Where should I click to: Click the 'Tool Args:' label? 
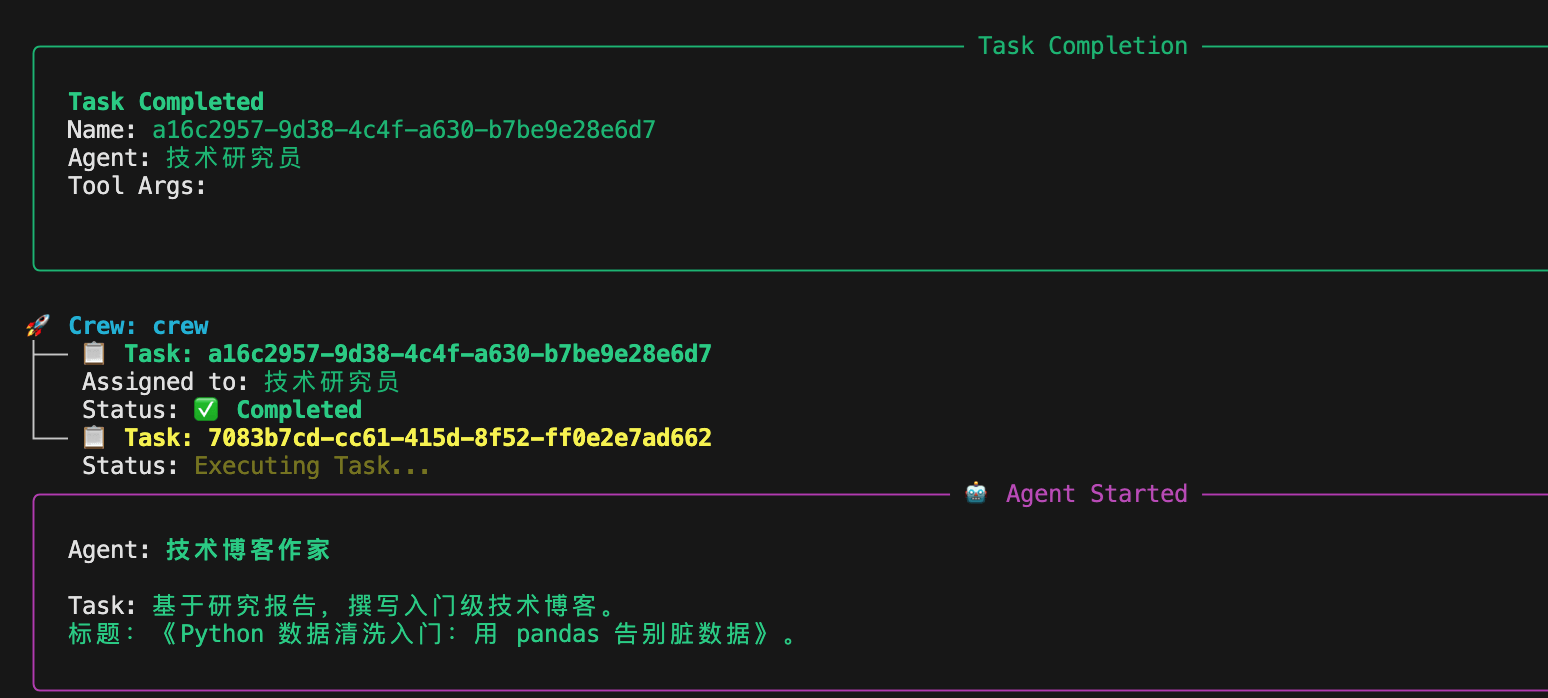137,186
